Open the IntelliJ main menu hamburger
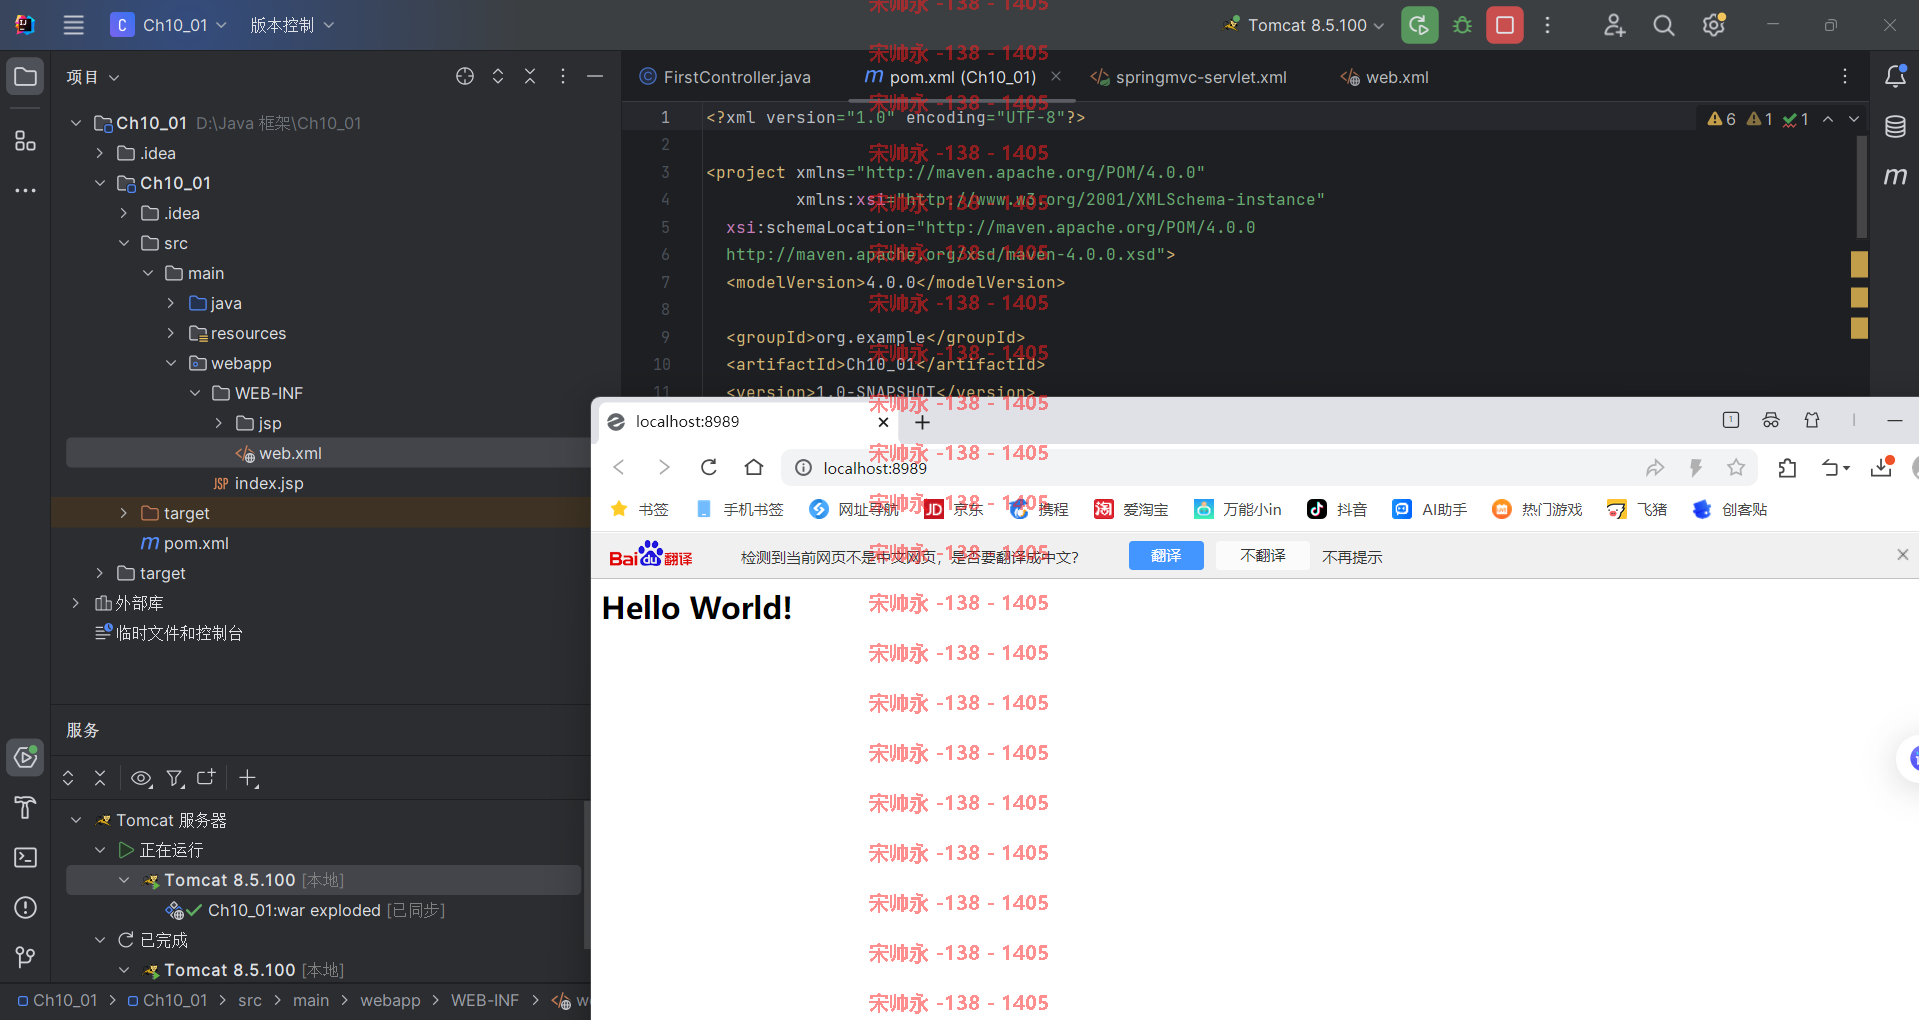1919x1020 pixels. [73, 25]
